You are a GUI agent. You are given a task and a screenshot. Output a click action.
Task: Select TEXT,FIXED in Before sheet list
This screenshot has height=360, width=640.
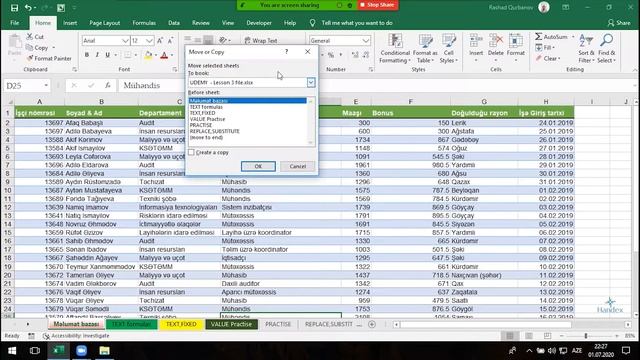tap(202, 113)
